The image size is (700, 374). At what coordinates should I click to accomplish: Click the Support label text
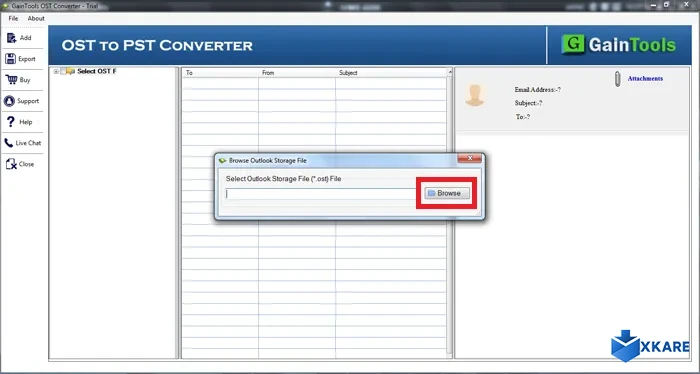28,101
